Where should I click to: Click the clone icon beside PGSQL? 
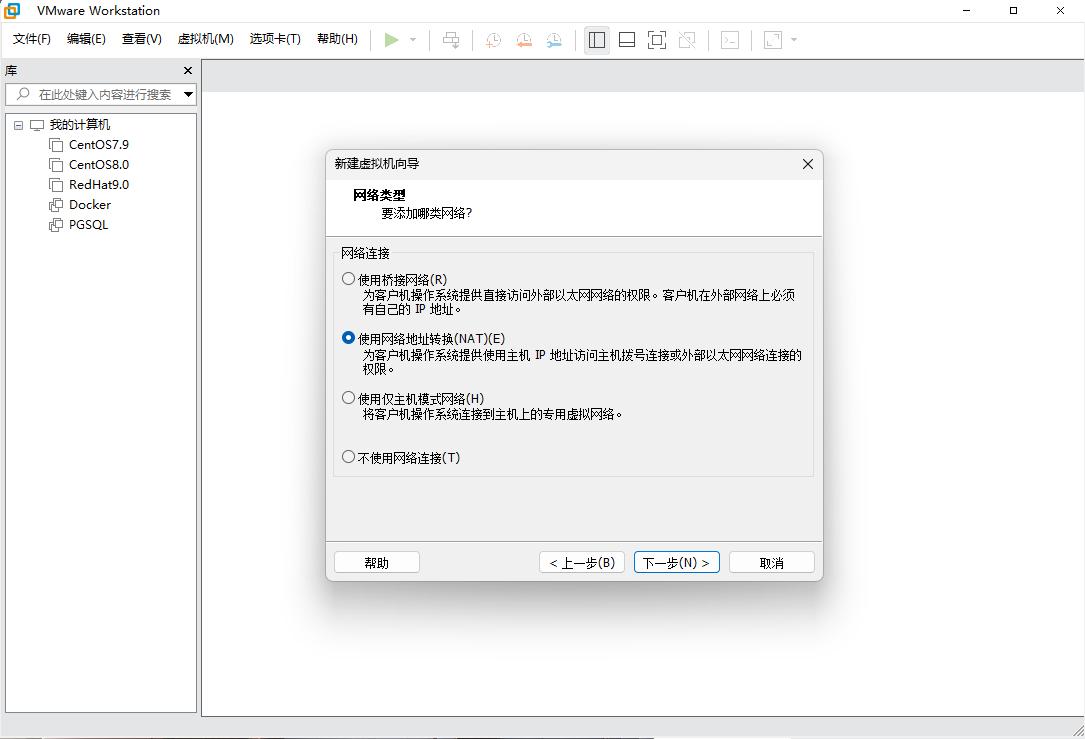coord(56,225)
